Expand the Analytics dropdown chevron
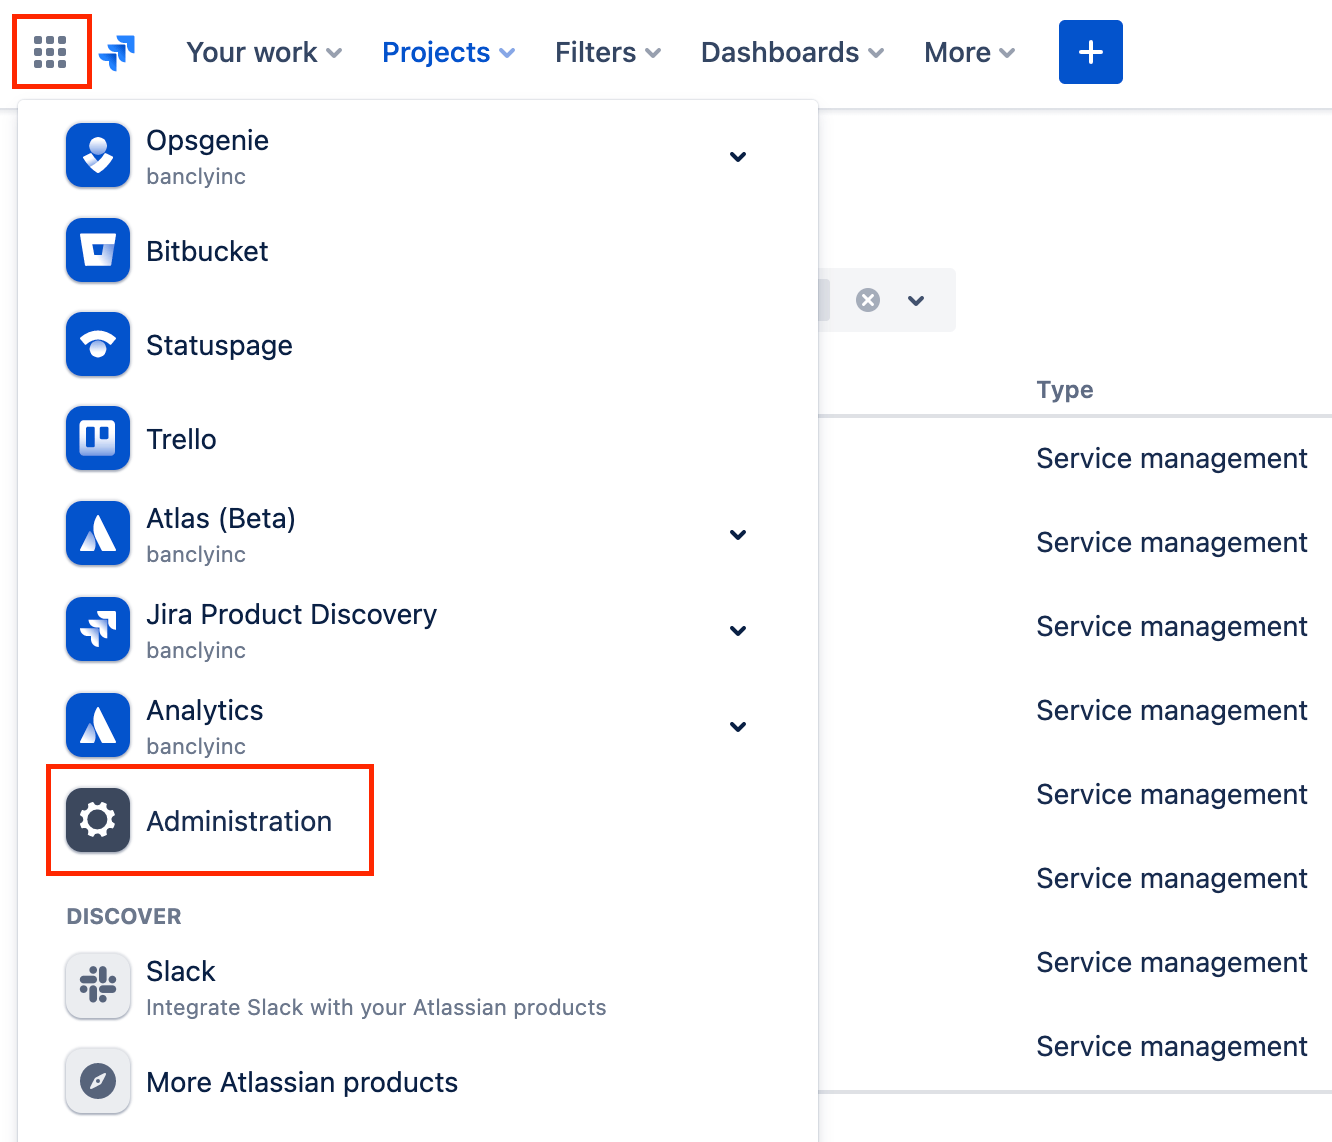Screen dimensions: 1332x1142 (x=738, y=727)
